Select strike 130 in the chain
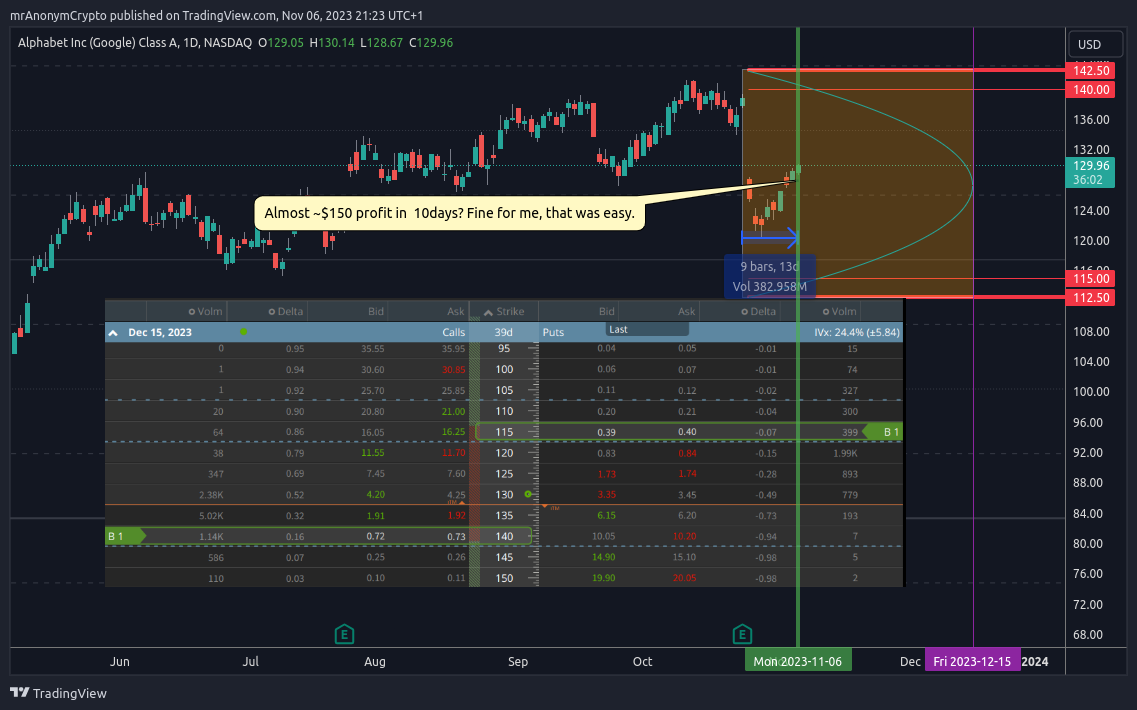 (x=504, y=495)
